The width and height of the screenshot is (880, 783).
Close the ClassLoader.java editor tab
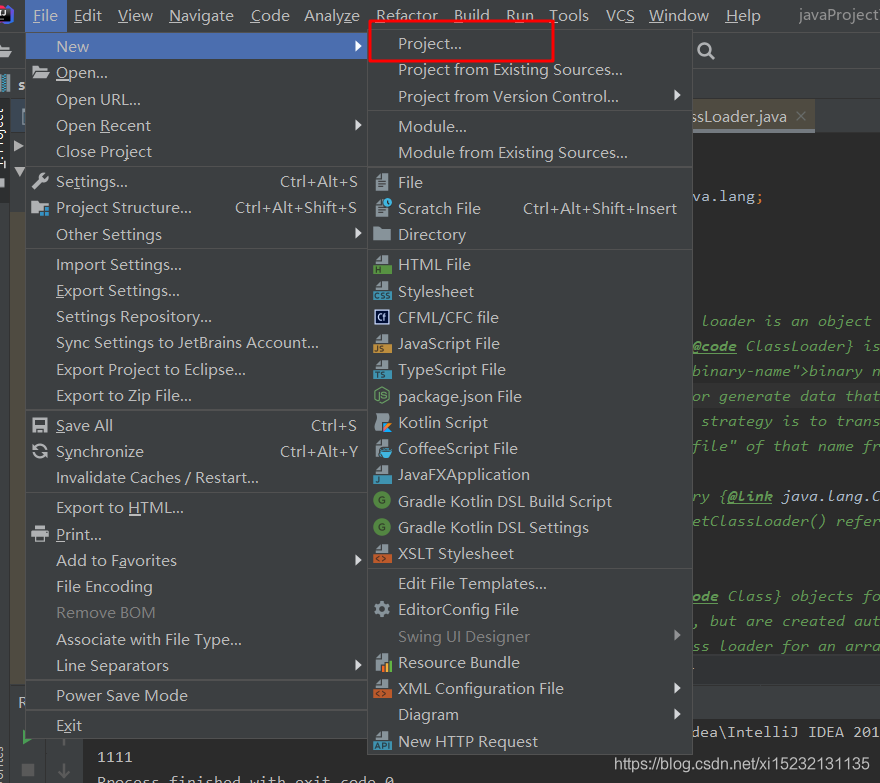[801, 116]
